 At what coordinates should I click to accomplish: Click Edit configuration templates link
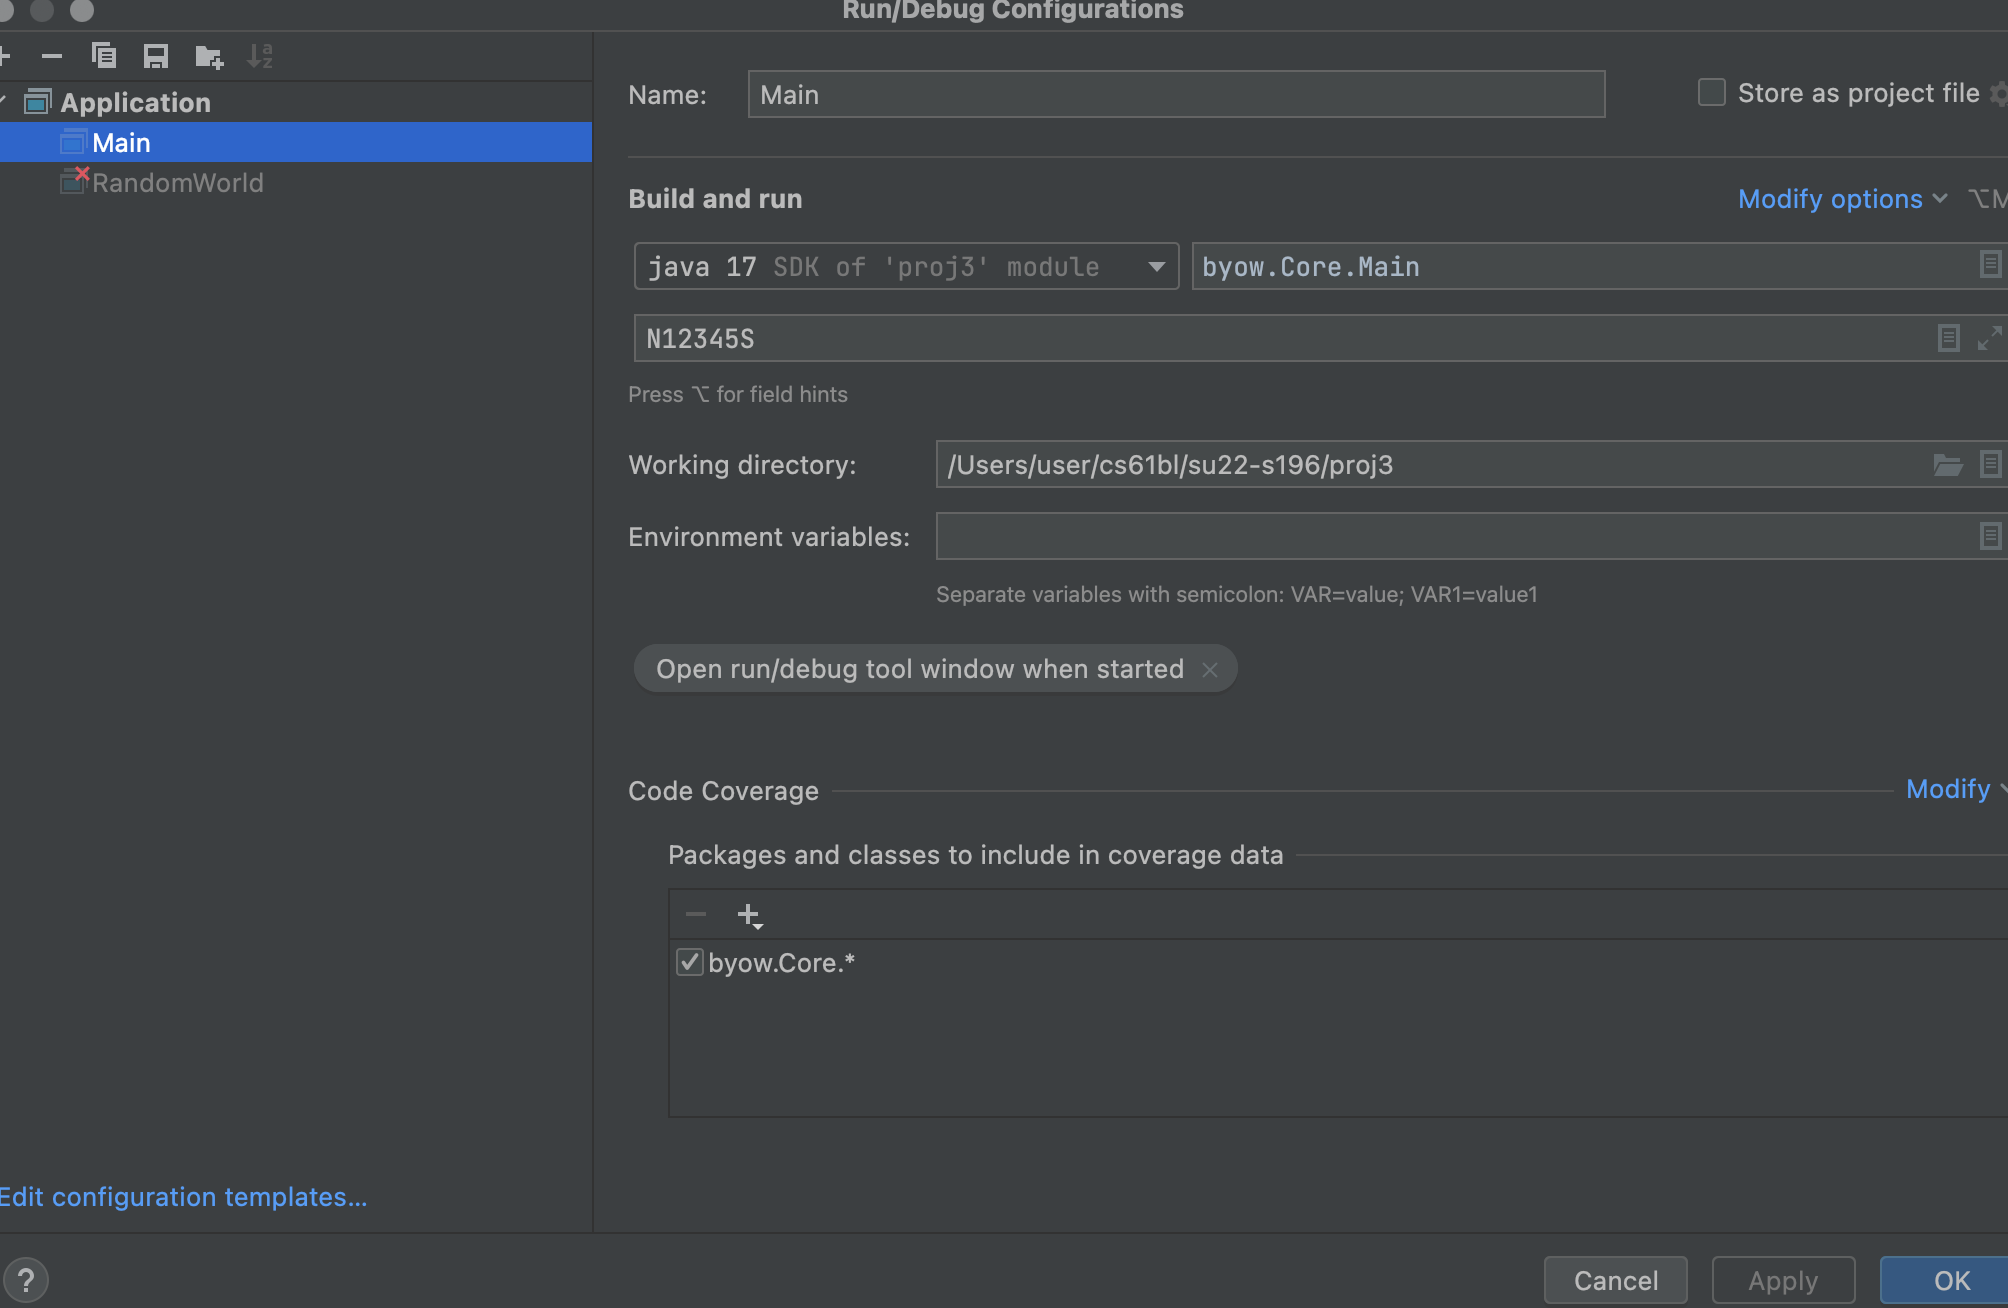click(183, 1197)
